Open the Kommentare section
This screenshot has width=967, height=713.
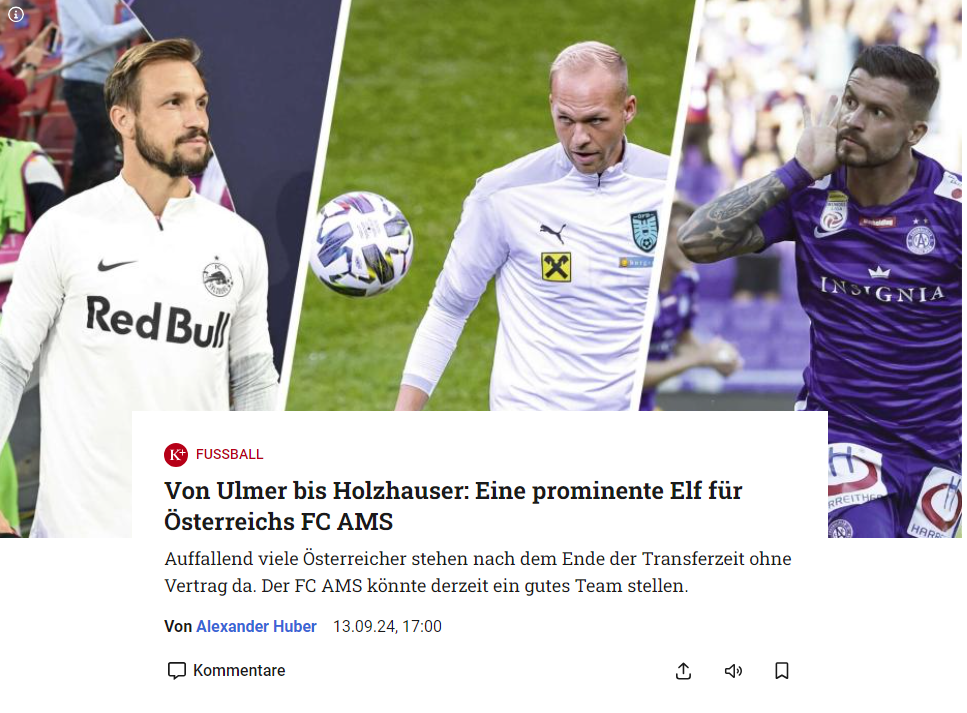tap(226, 670)
